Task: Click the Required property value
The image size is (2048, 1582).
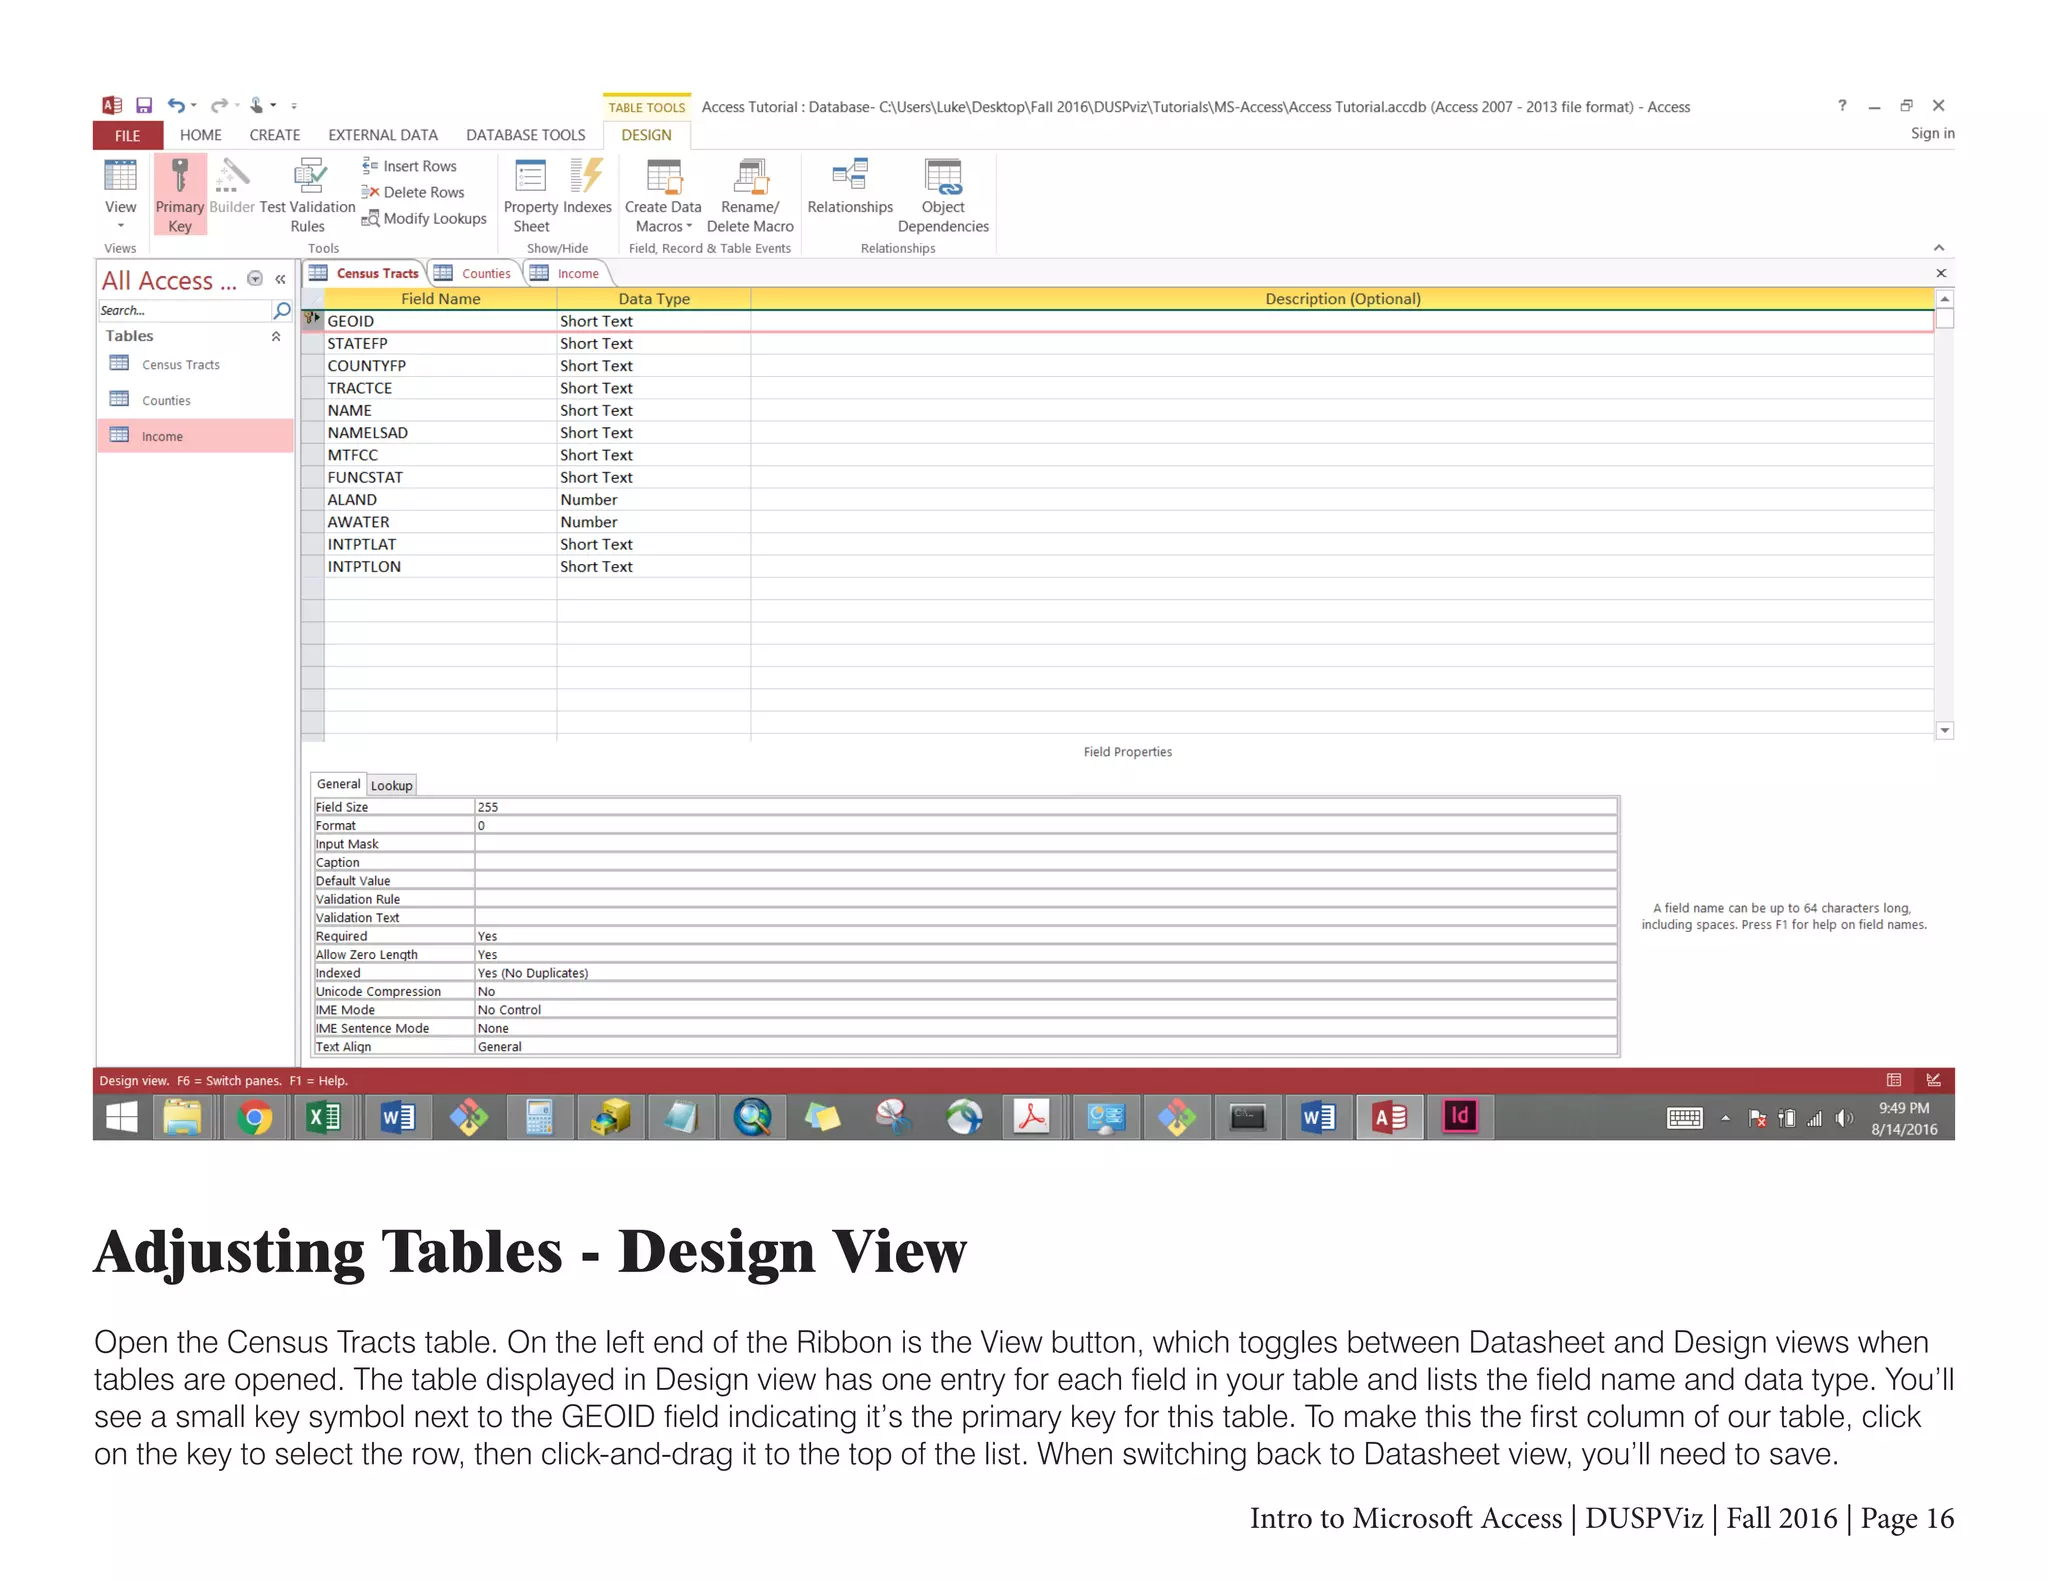Action: tap(1045, 936)
